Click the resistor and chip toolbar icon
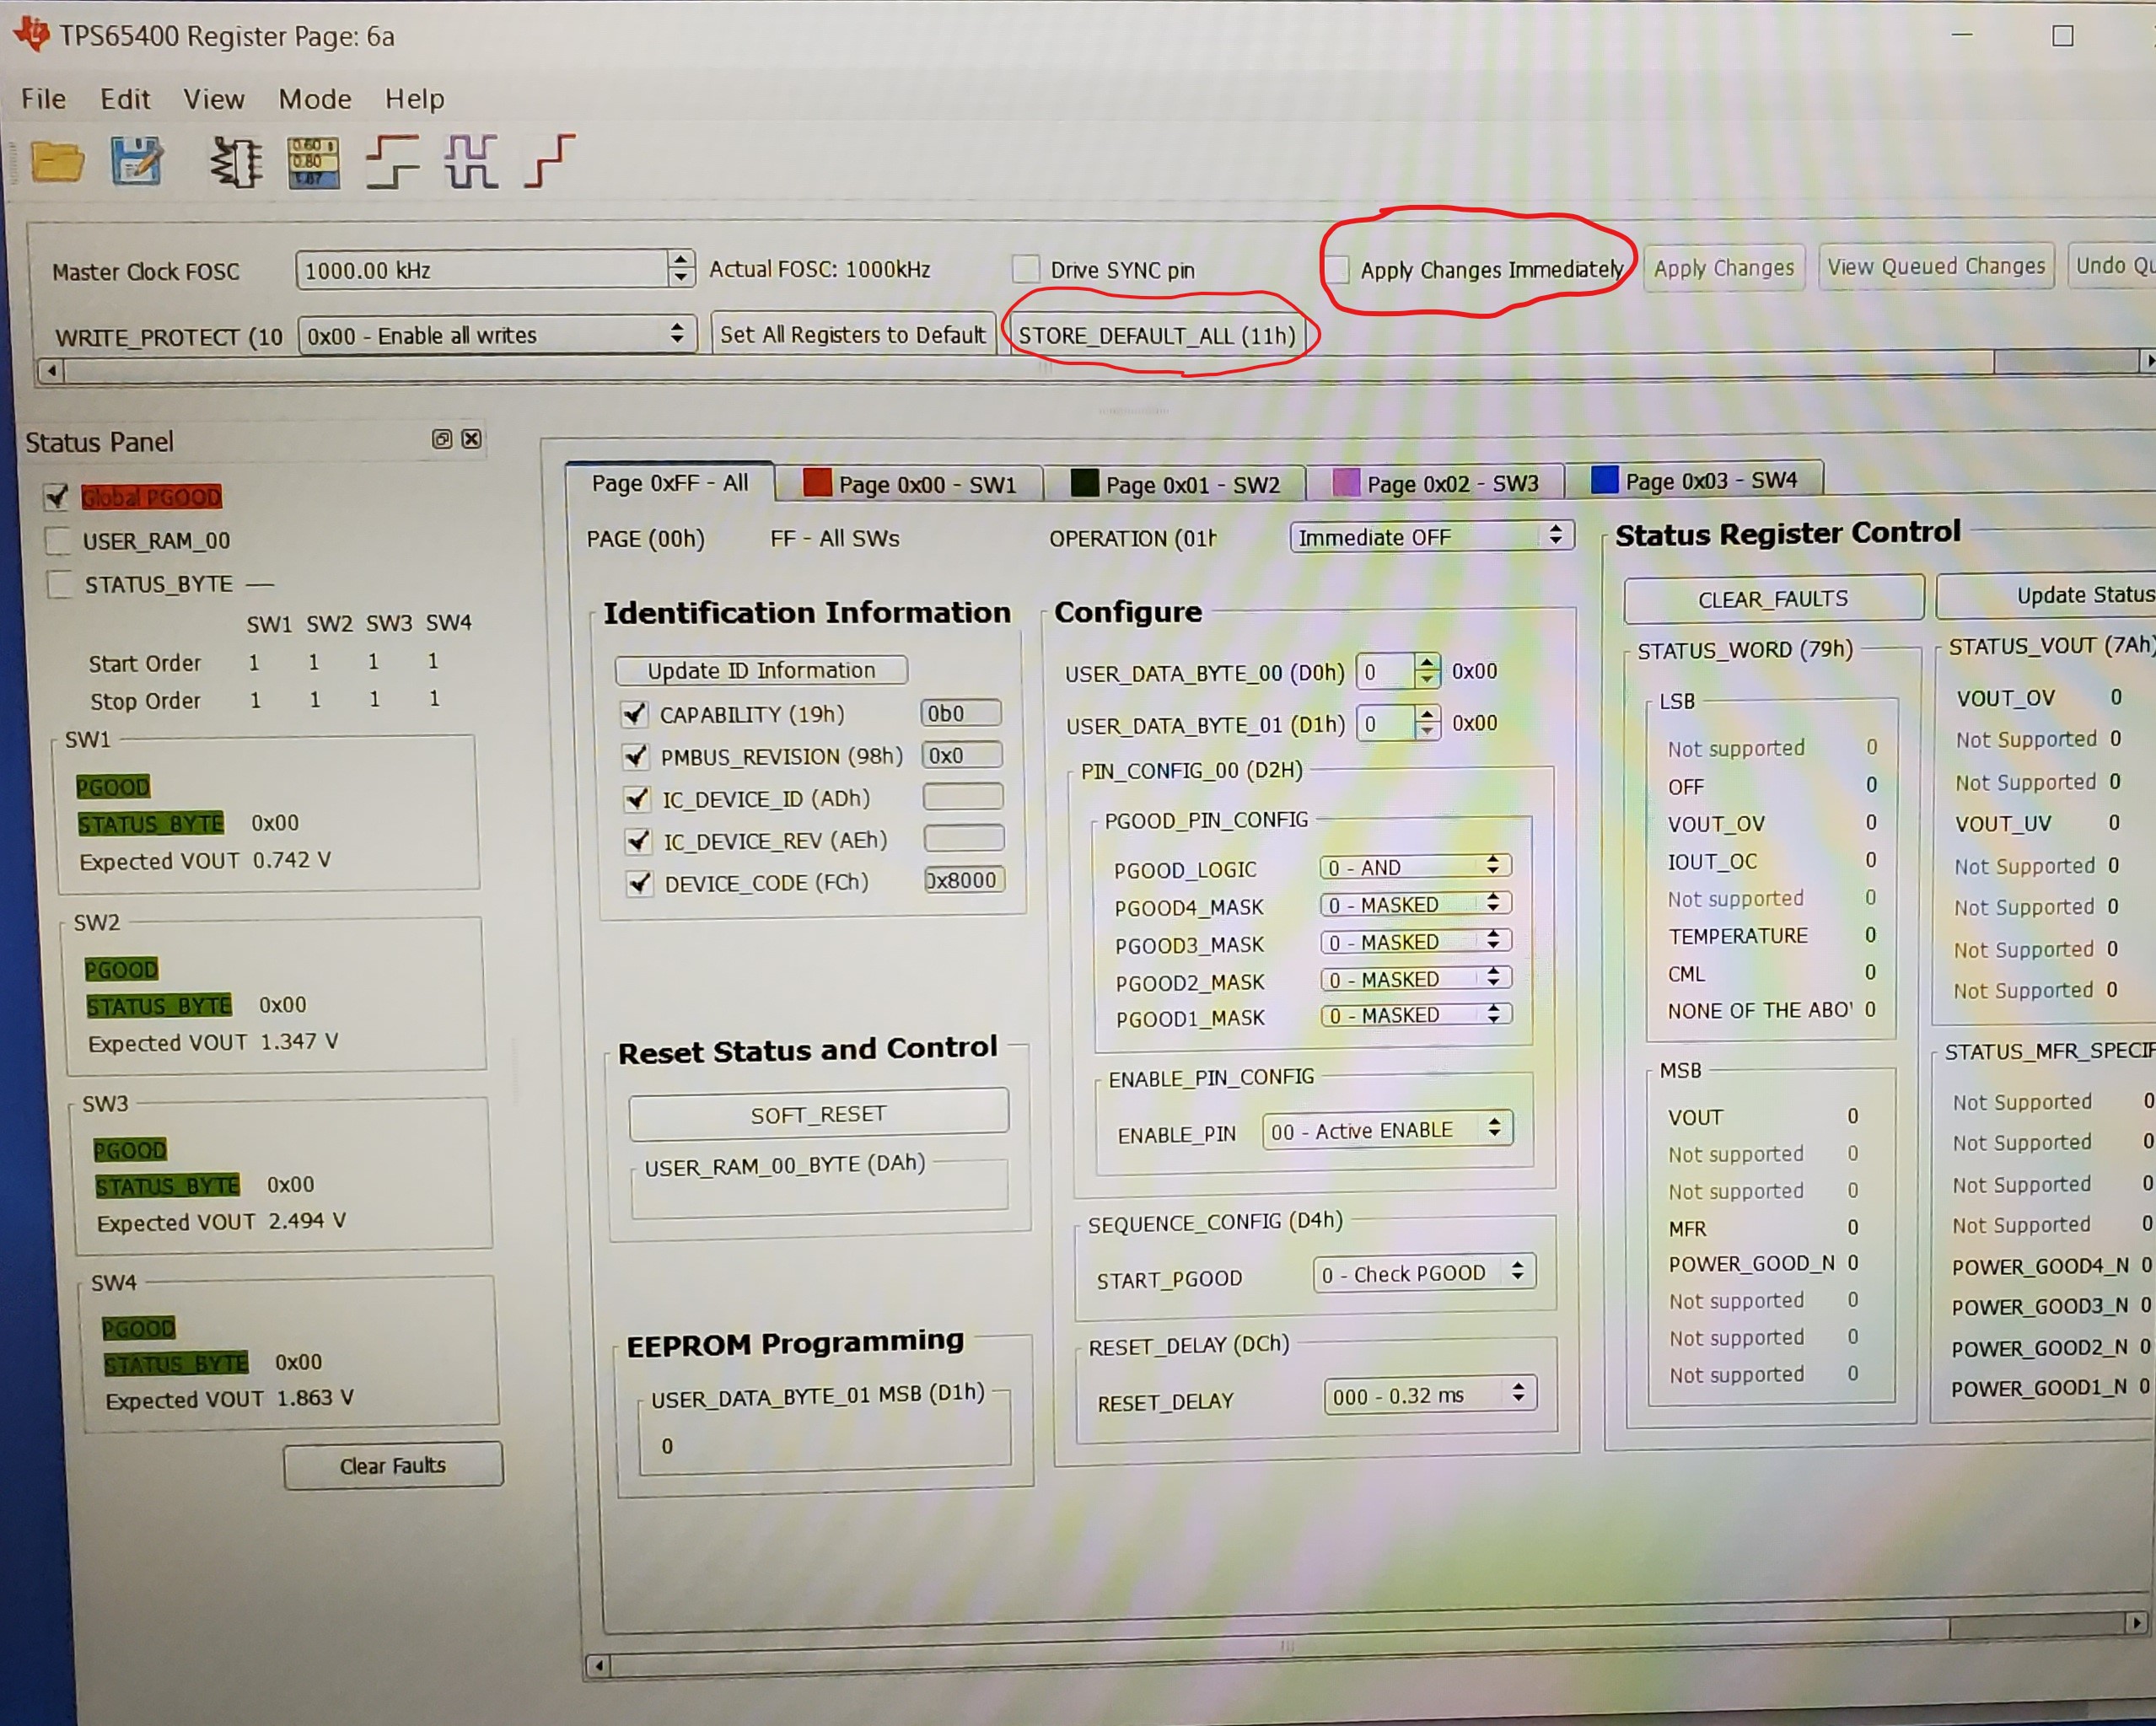The image size is (2156, 1726). pos(236,162)
